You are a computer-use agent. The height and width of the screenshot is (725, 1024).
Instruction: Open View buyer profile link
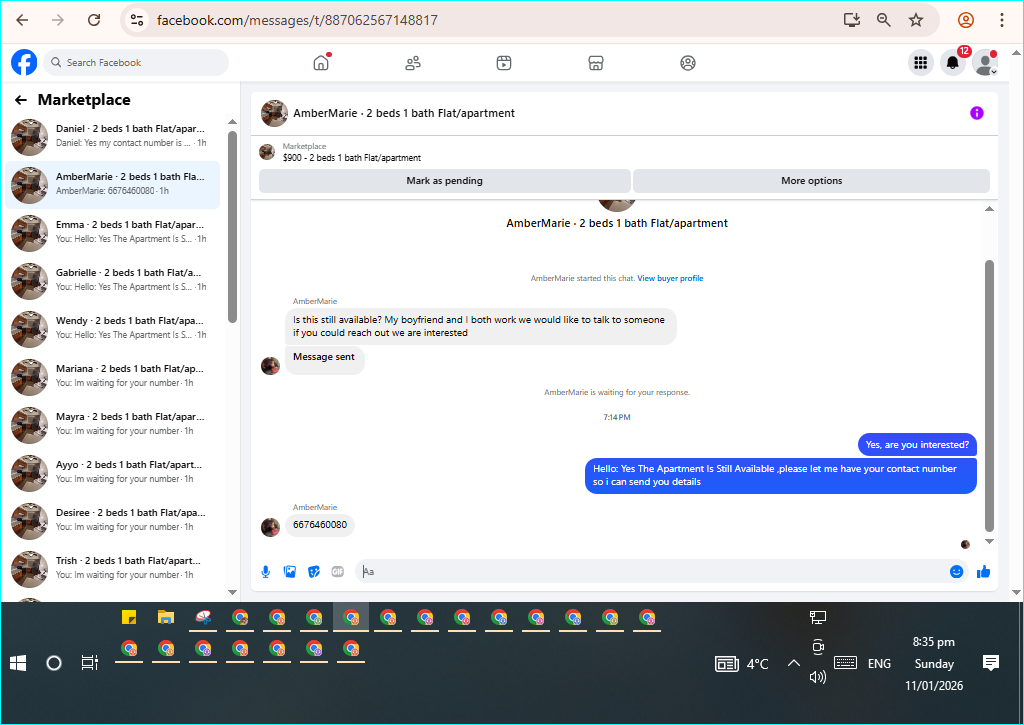670,278
